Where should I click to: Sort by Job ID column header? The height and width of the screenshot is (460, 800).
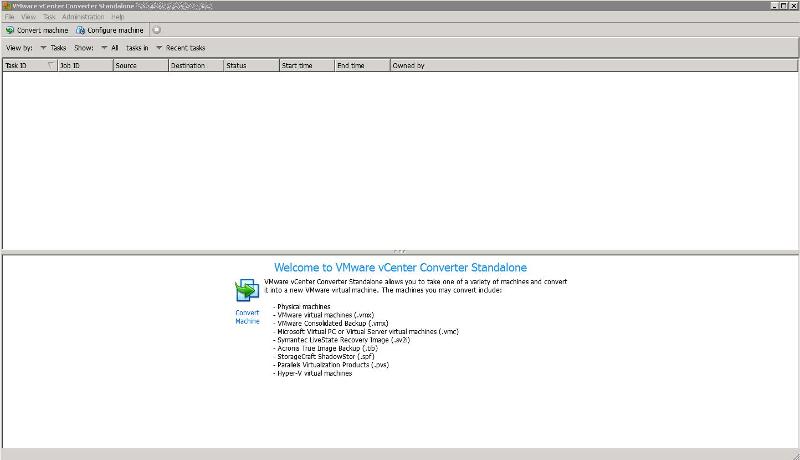coord(85,65)
